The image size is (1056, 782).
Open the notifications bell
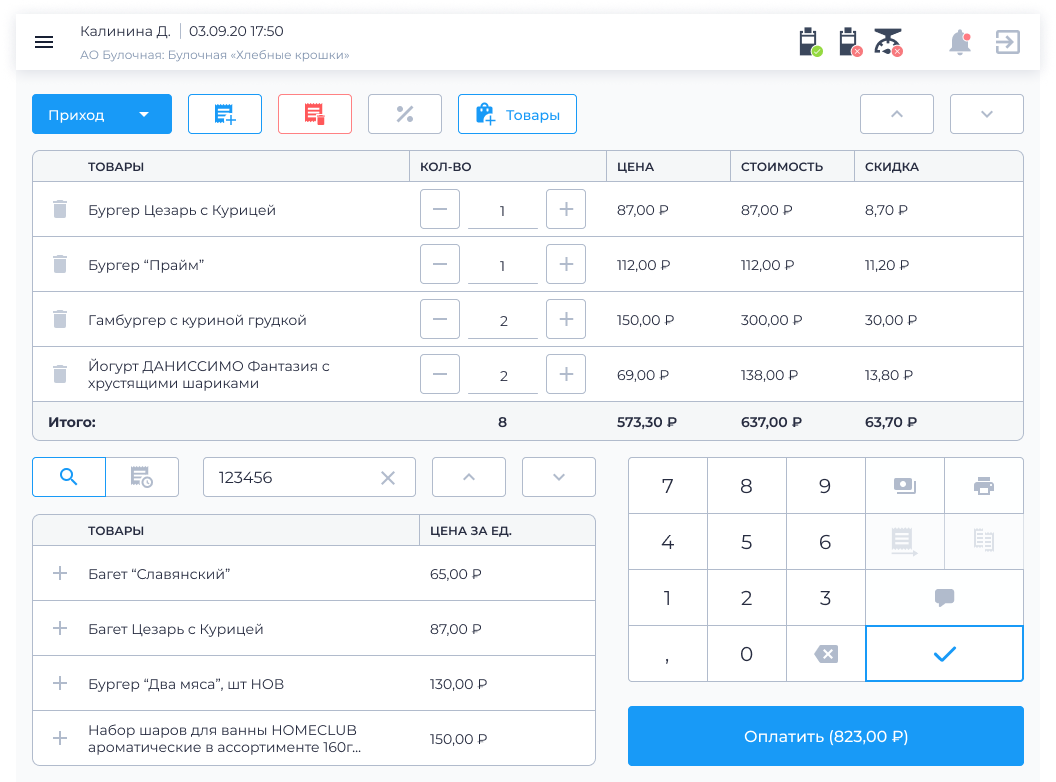click(x=960, y=42)
